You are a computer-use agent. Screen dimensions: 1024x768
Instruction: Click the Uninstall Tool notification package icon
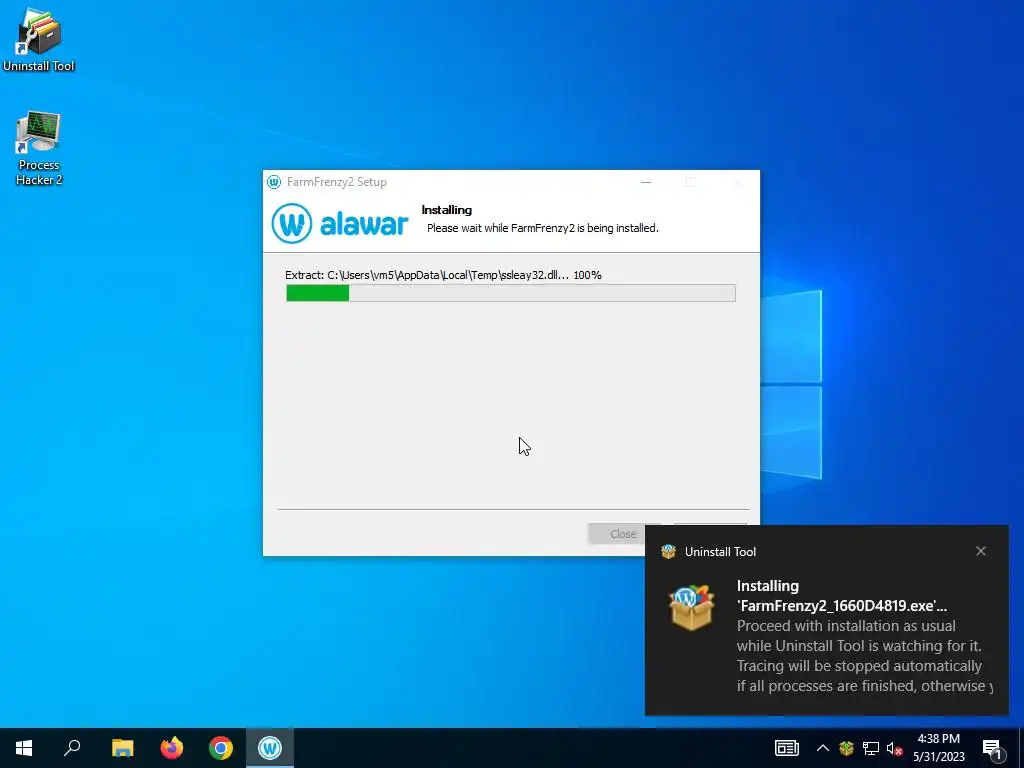(691, 607)
